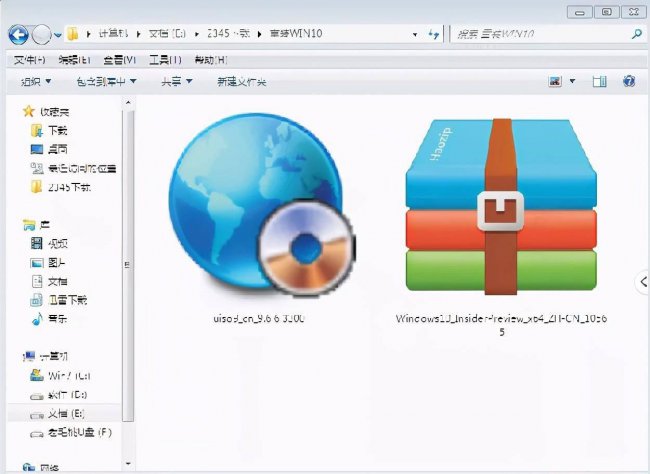The height and width of the screenshot is (474, 650).
Task: Select 文档 (E:) drive in sidebar
Action: coord(57,413)
